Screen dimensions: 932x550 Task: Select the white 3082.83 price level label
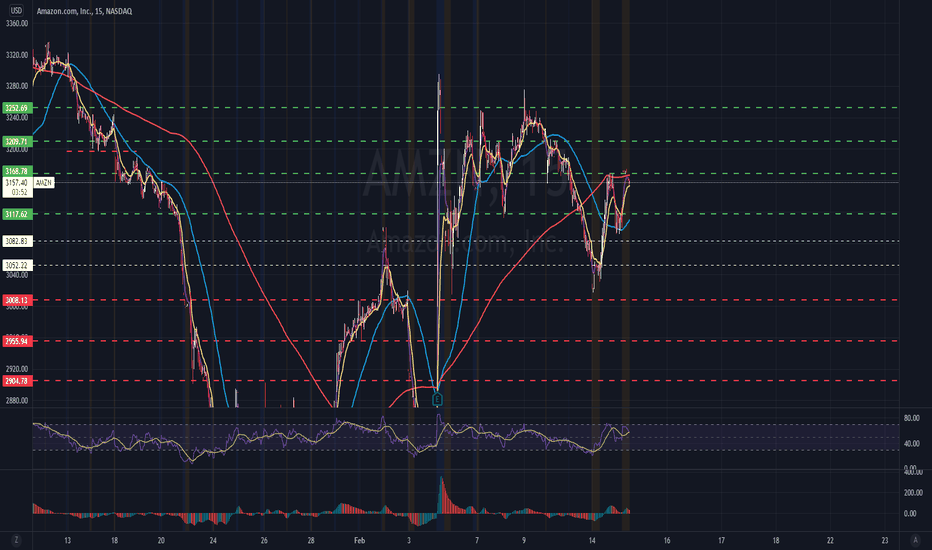pyautogui.click(x=17, y=241)
